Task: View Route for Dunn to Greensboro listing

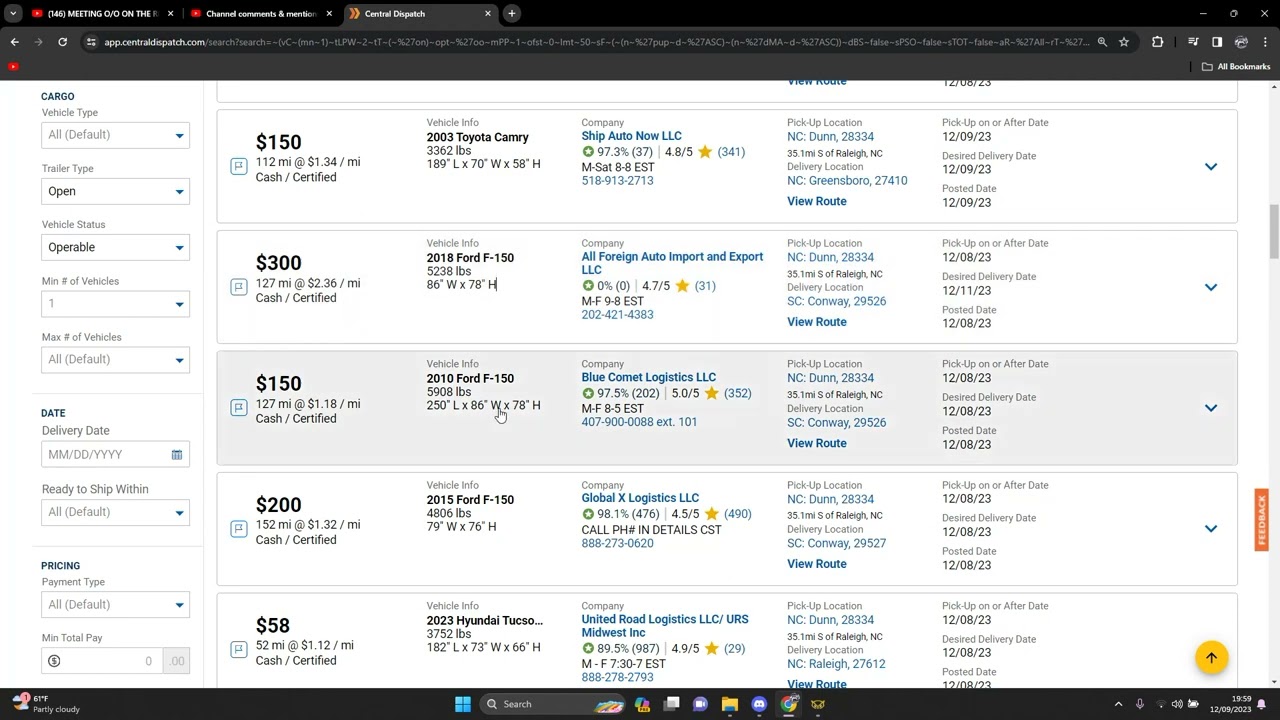Action: click(x=816, y=201)
